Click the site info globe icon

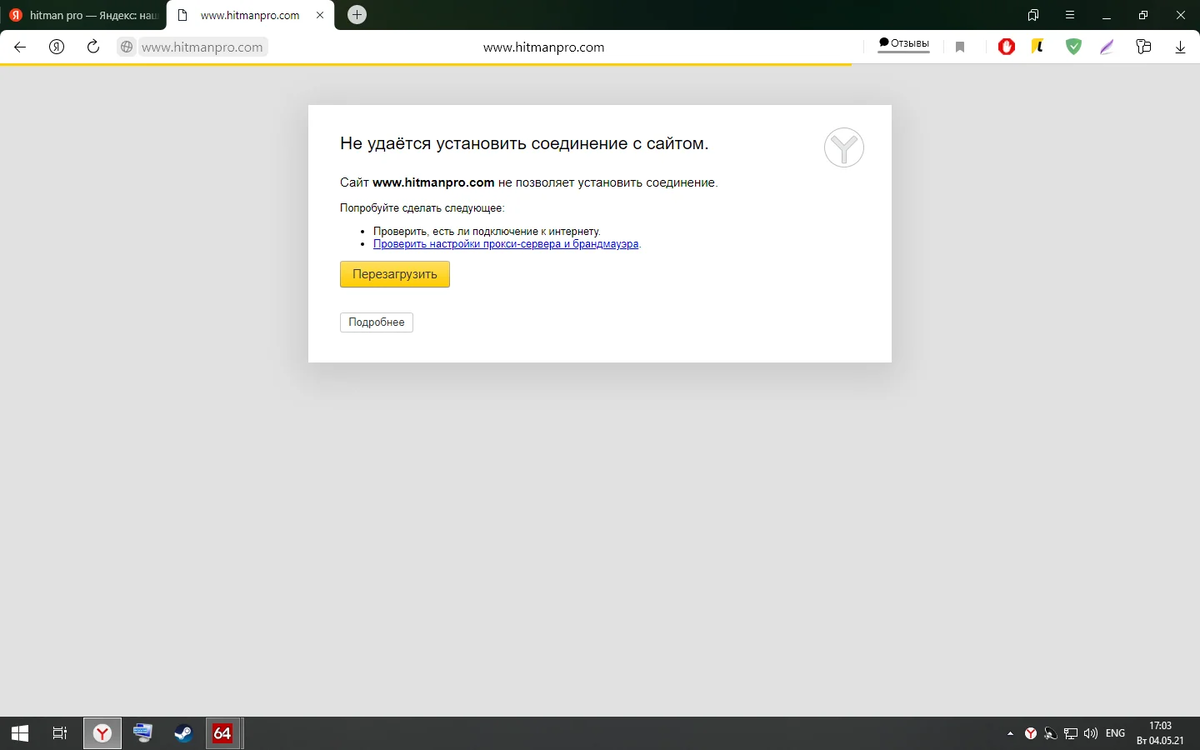tap(126, 47)
